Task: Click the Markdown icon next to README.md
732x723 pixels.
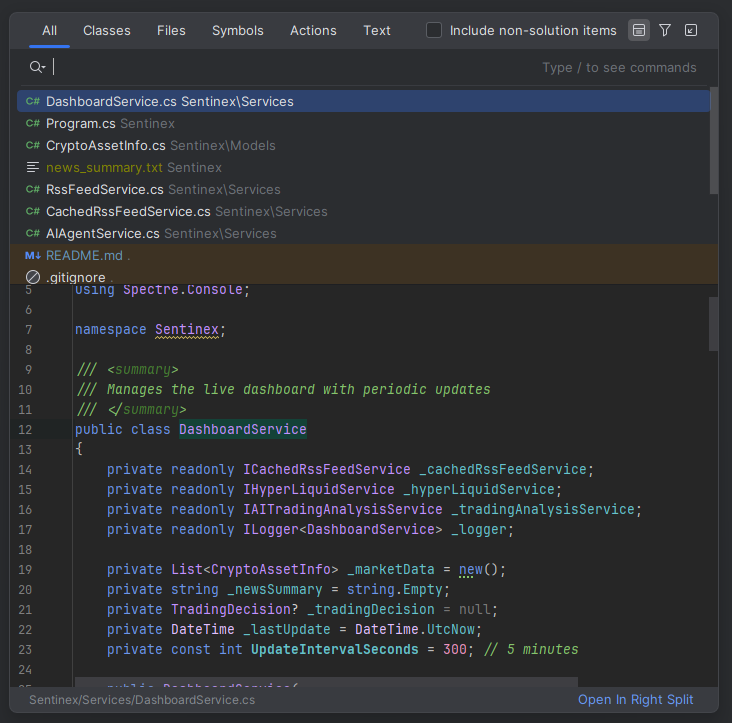Action: pyautogui.click(x=33, y=255)
